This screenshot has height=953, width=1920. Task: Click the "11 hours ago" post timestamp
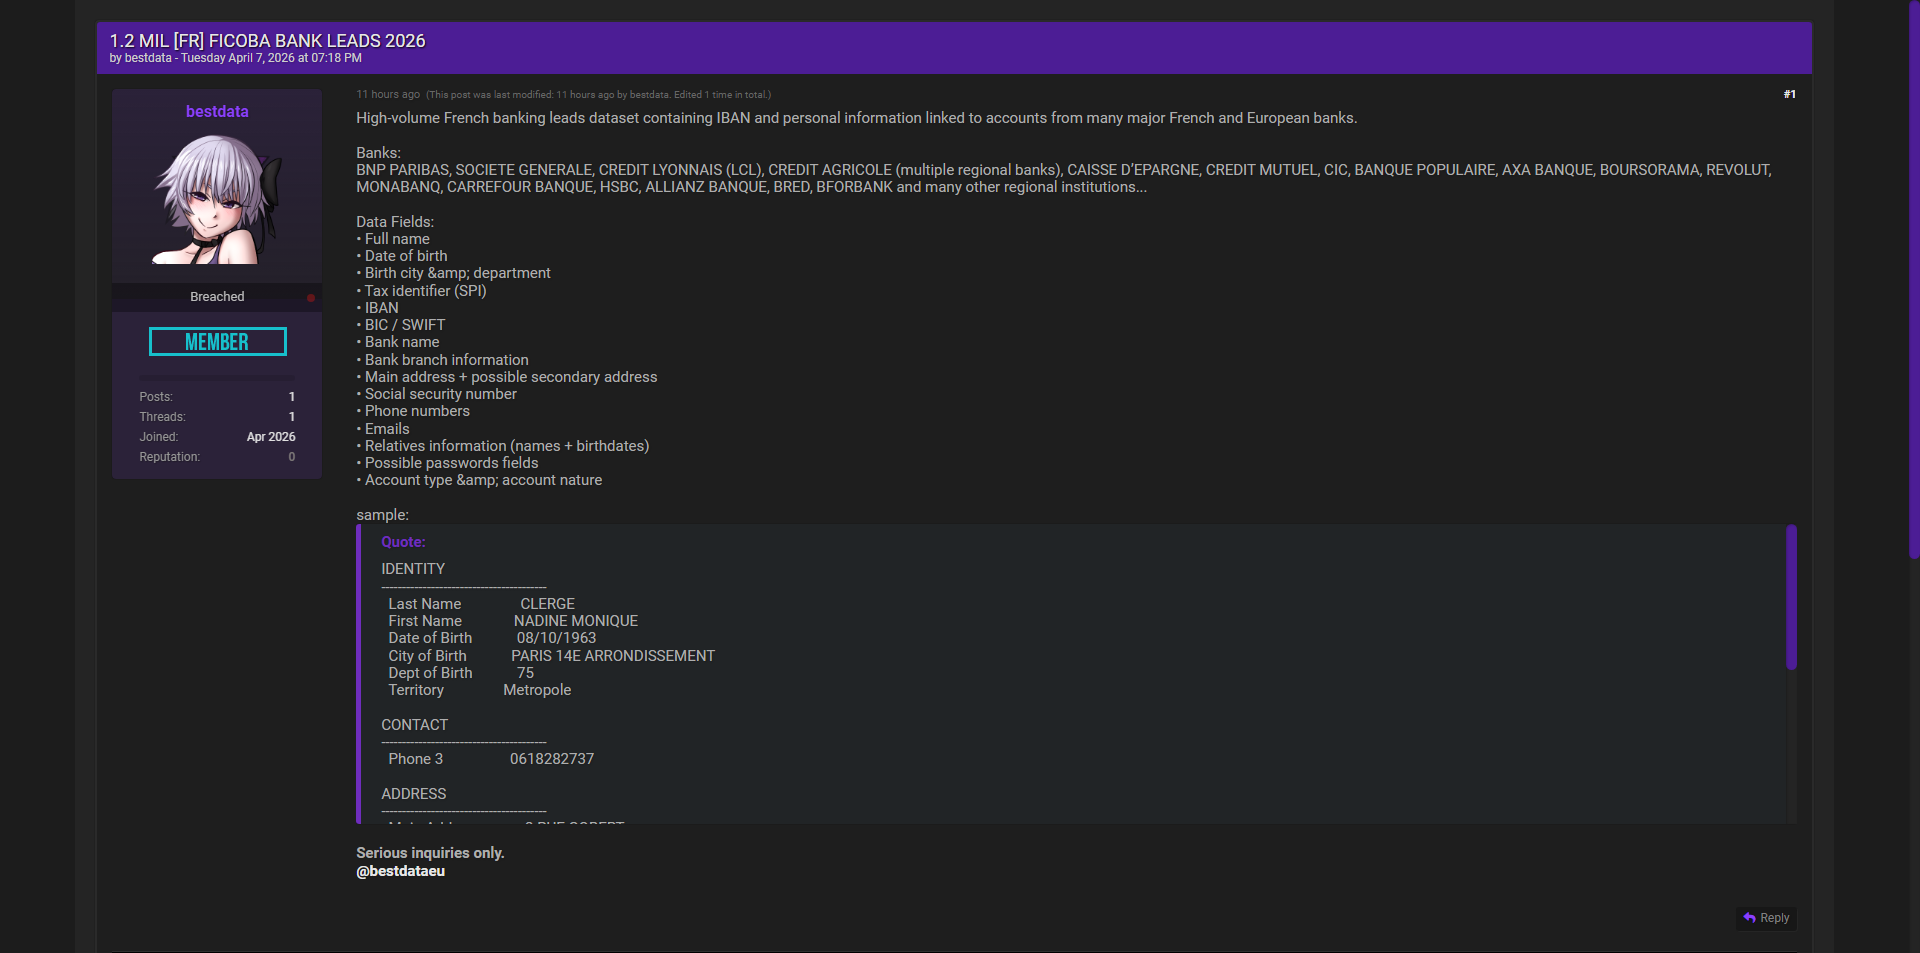point(388,94)
